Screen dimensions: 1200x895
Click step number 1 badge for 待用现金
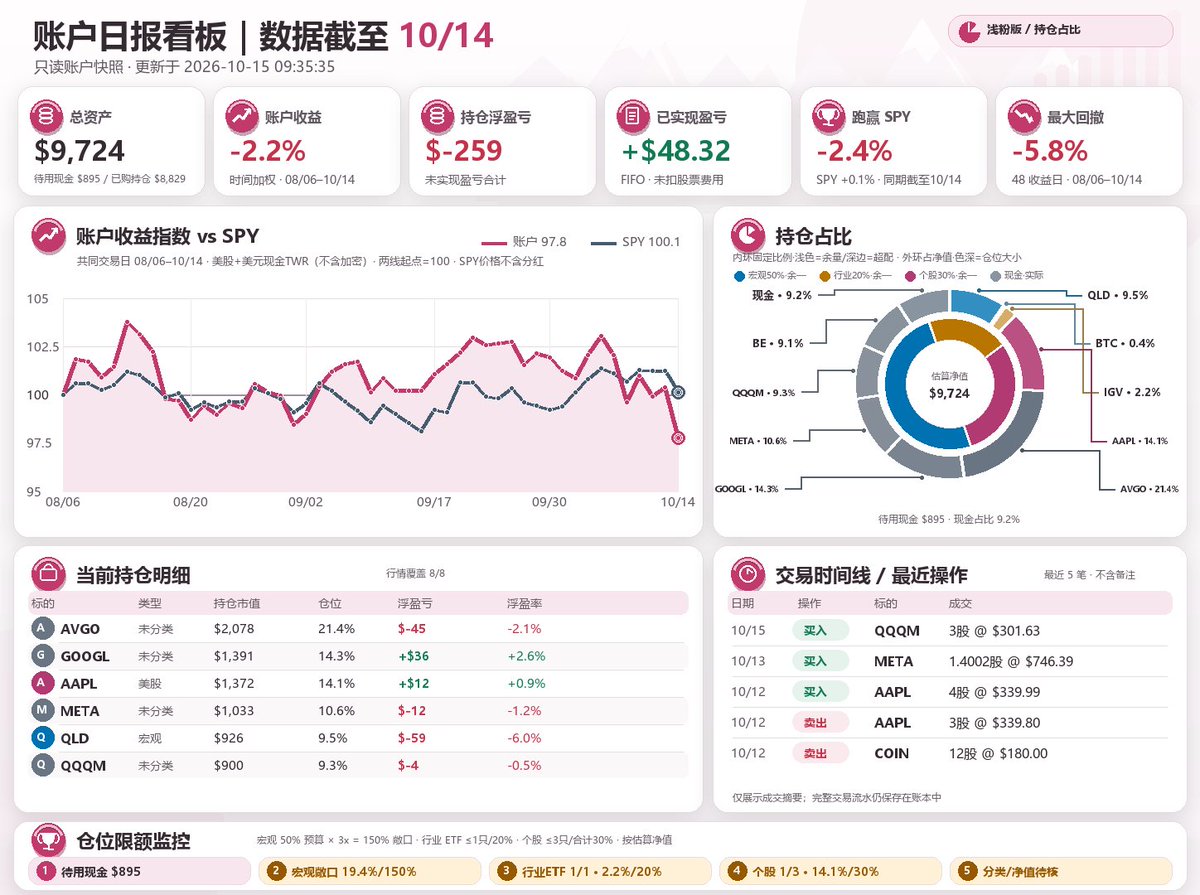45,871
